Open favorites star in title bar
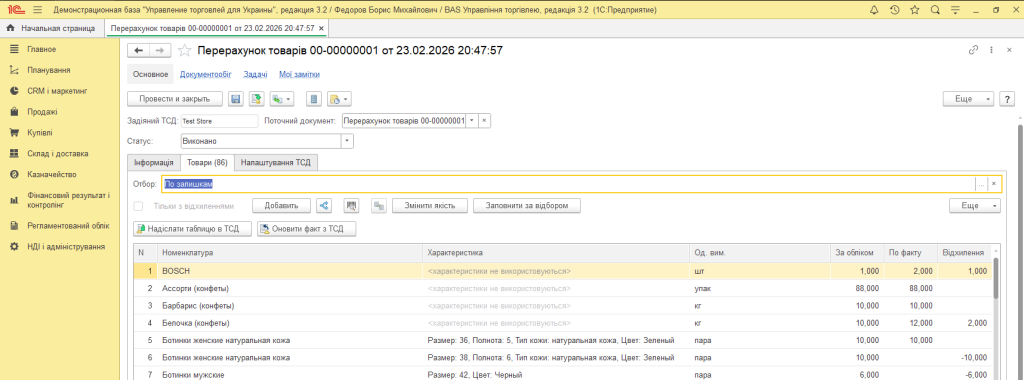 pos(915,10)
